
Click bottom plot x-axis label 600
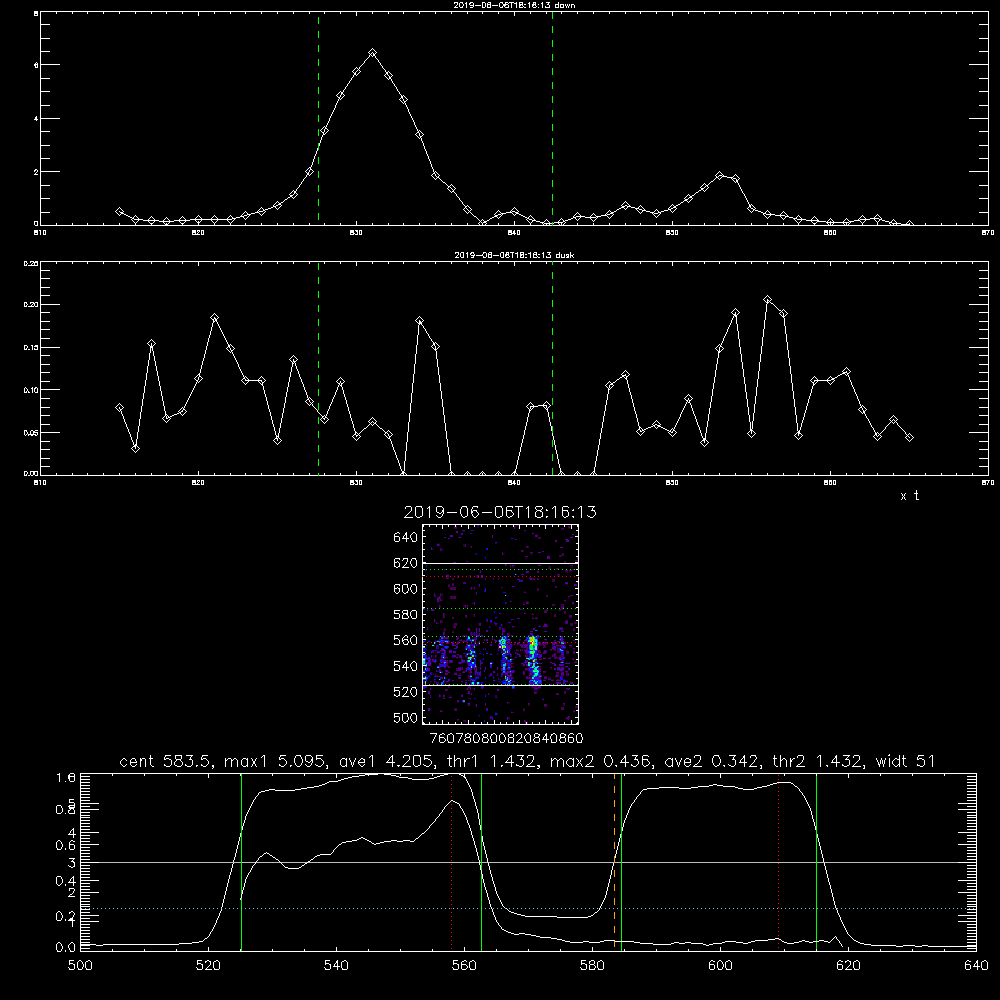tap(720, 965)
